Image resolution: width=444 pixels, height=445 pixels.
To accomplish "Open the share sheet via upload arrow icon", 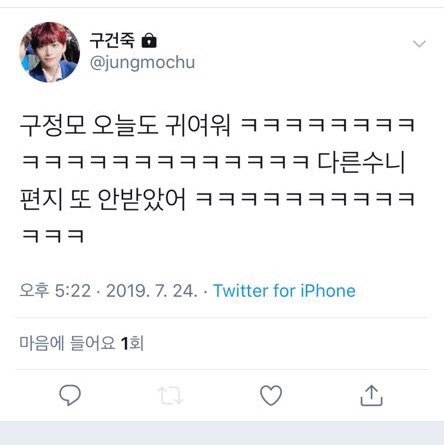I will (371, 395).
